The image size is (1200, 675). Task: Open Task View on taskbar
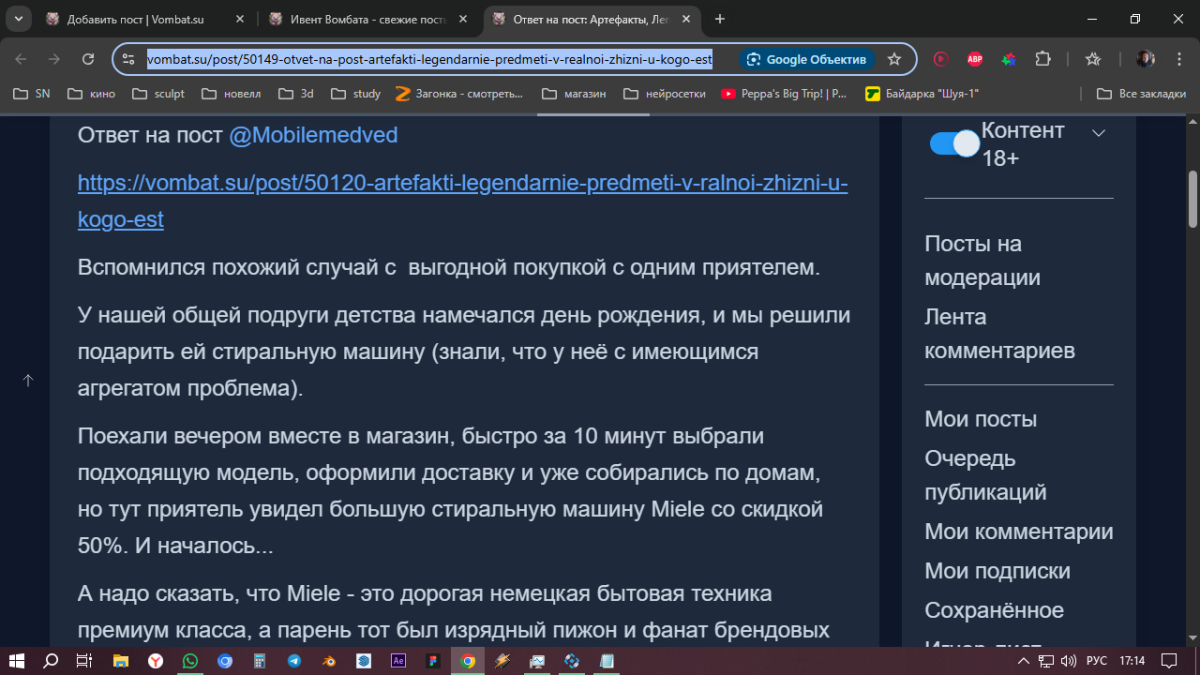pos(84,661)
